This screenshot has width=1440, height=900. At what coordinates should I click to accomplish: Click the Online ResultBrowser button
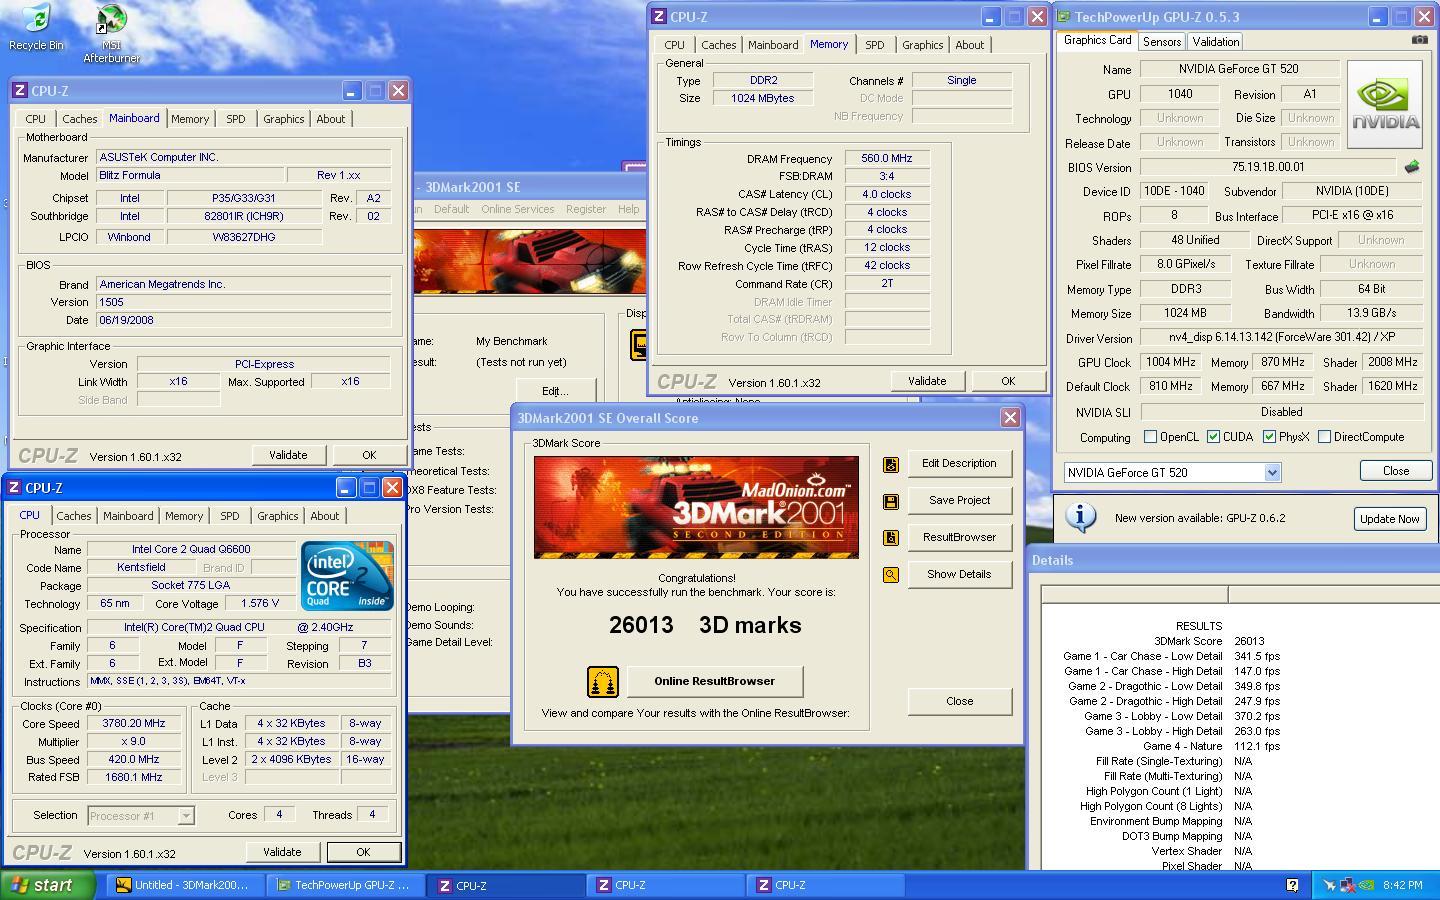tap(714, 682)
